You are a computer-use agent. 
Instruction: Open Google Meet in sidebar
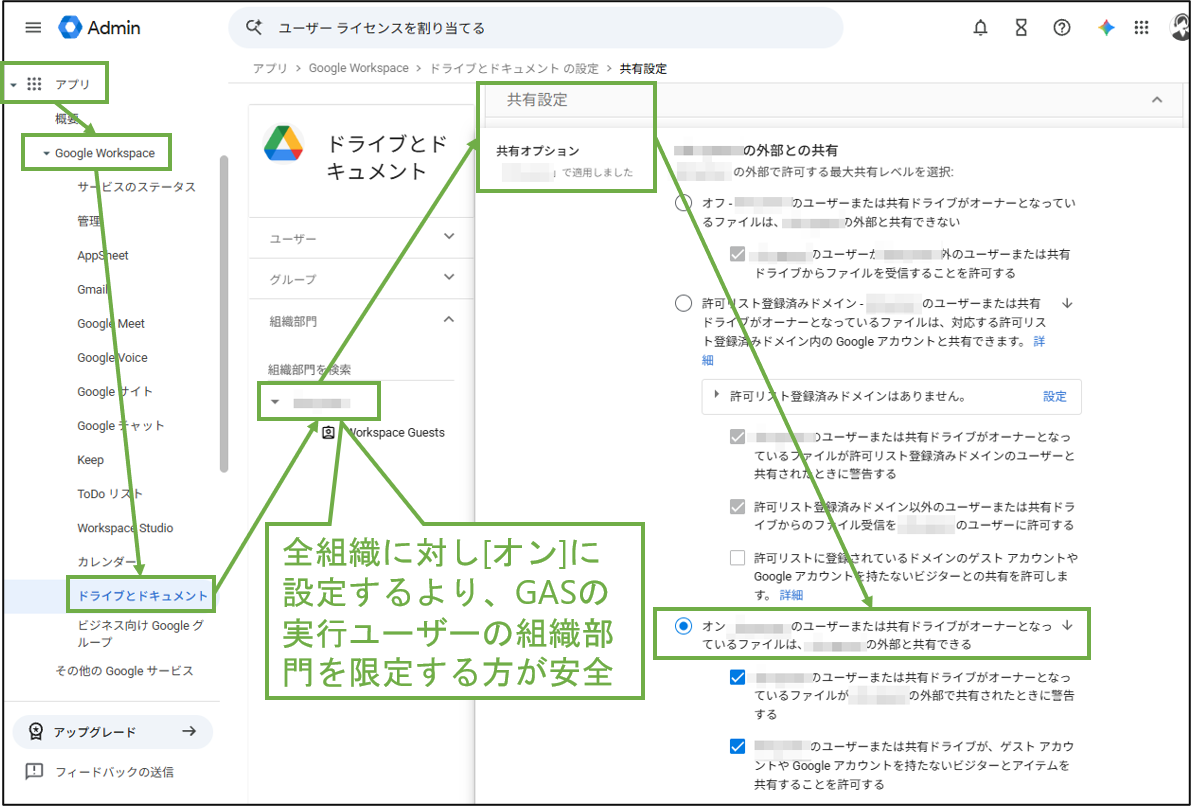(x=111, y=324)
